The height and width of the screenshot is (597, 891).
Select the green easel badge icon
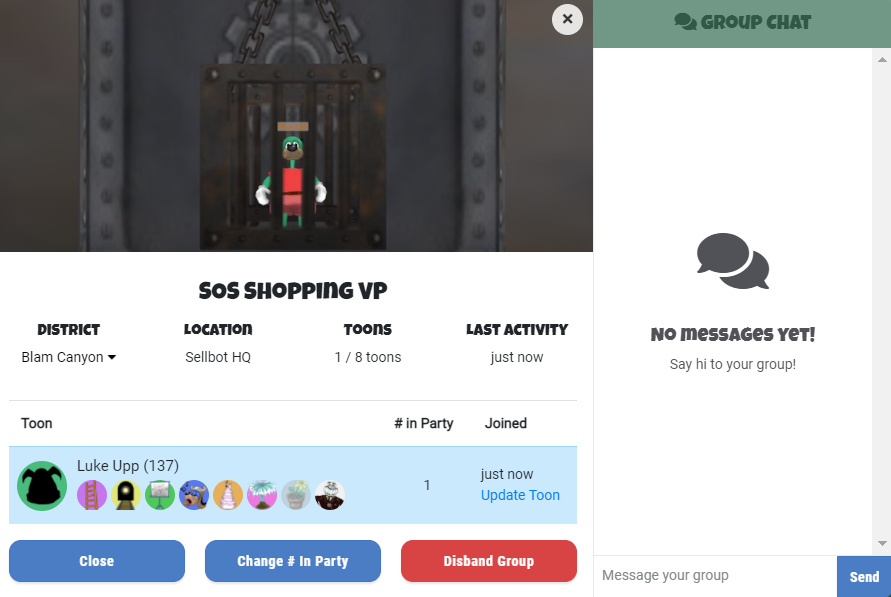coord(160,494)
